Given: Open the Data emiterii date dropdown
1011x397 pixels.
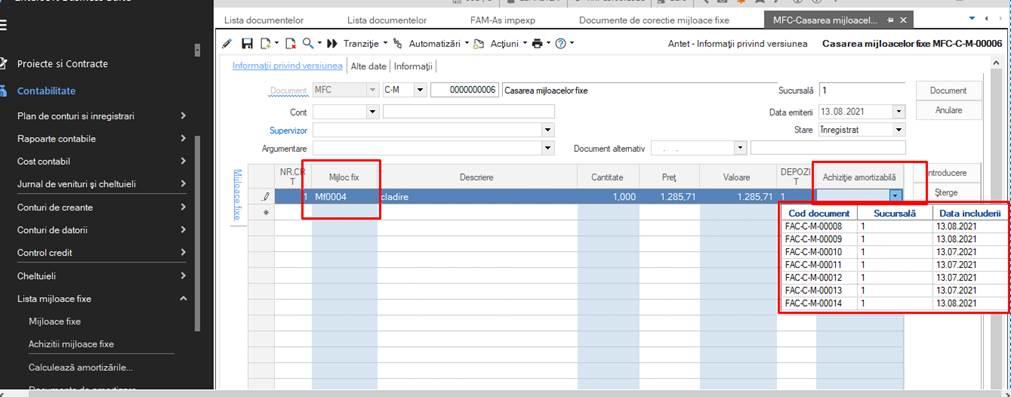Looking at the screenshot, I should click(x=899, y=111).
